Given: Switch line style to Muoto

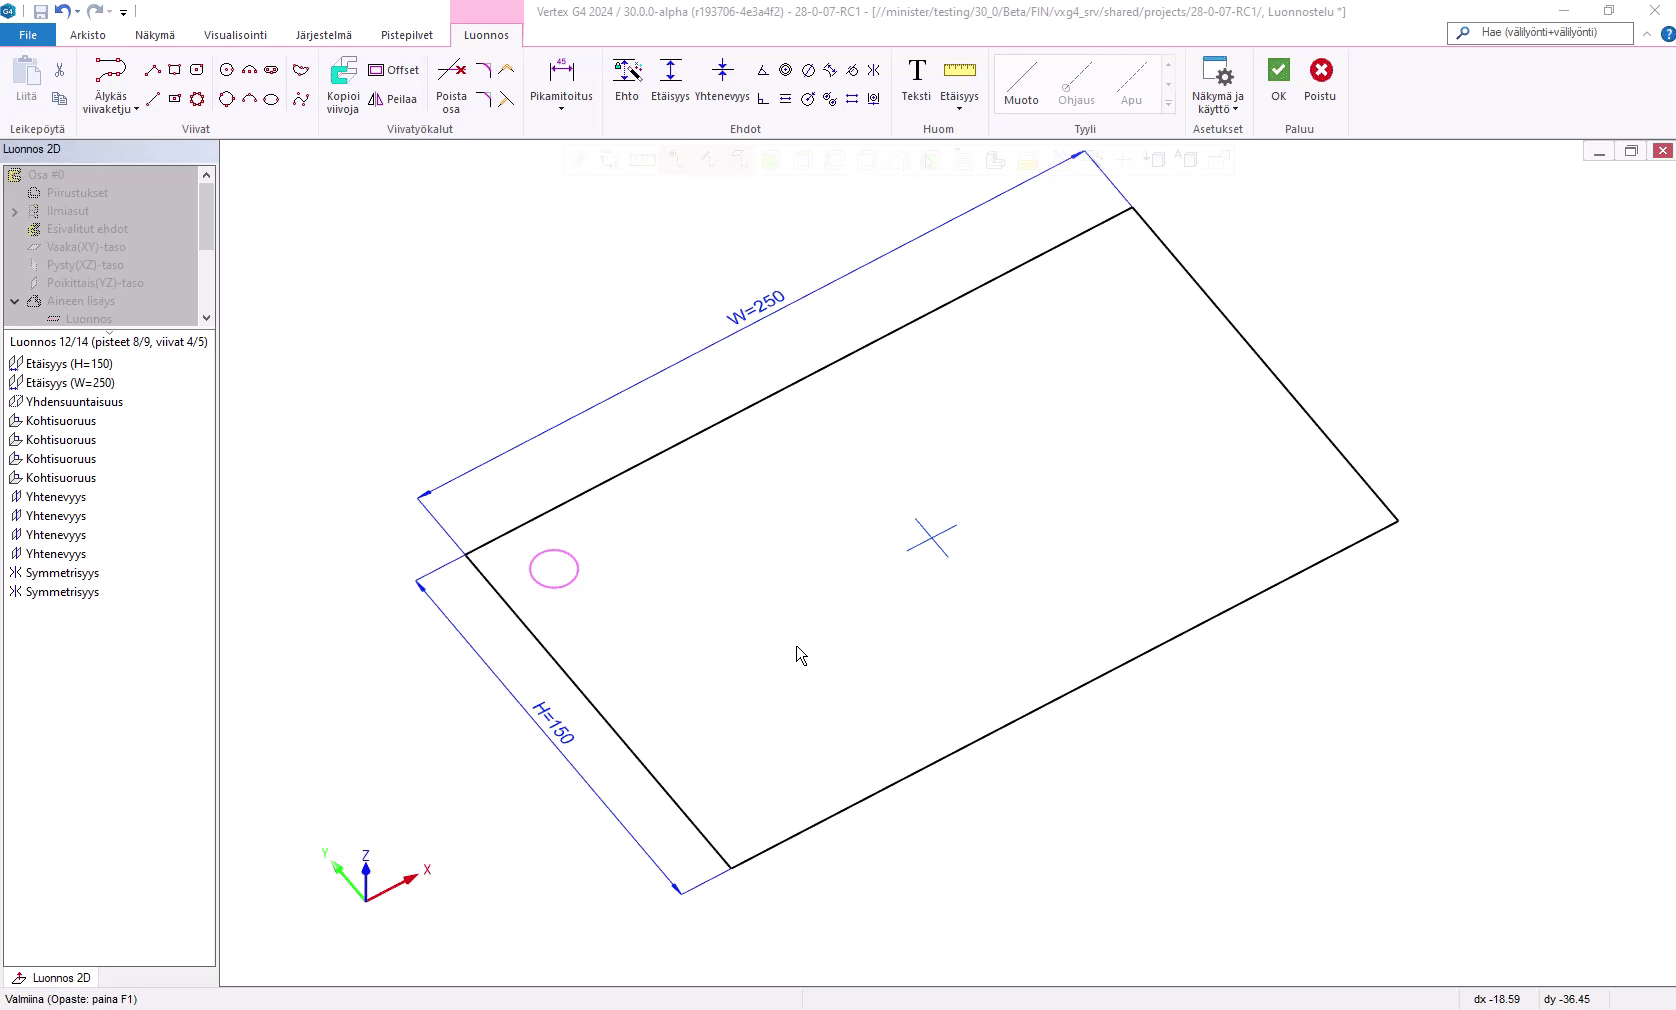Looking at the screenshot, I should pos(1021,82).
